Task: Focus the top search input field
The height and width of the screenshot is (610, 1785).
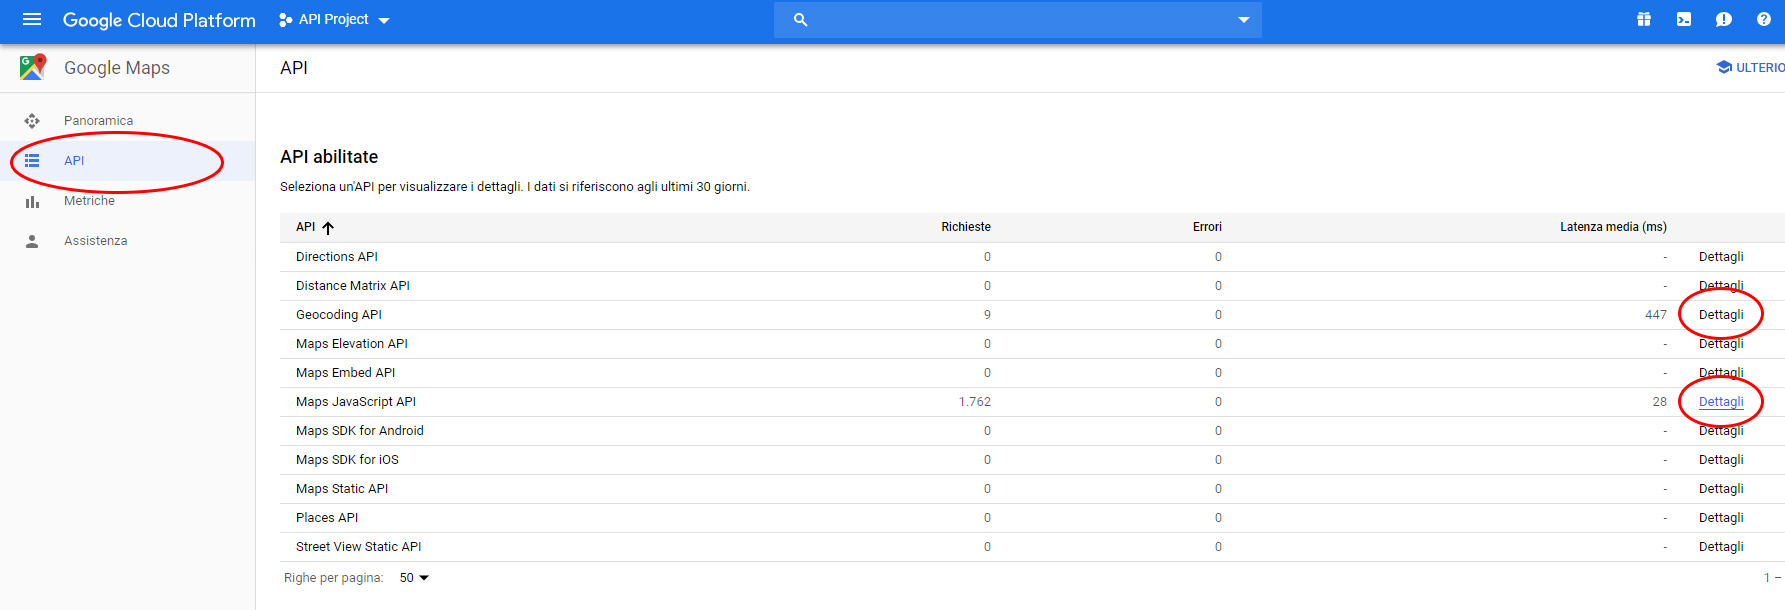Action: pos(1018,19)
